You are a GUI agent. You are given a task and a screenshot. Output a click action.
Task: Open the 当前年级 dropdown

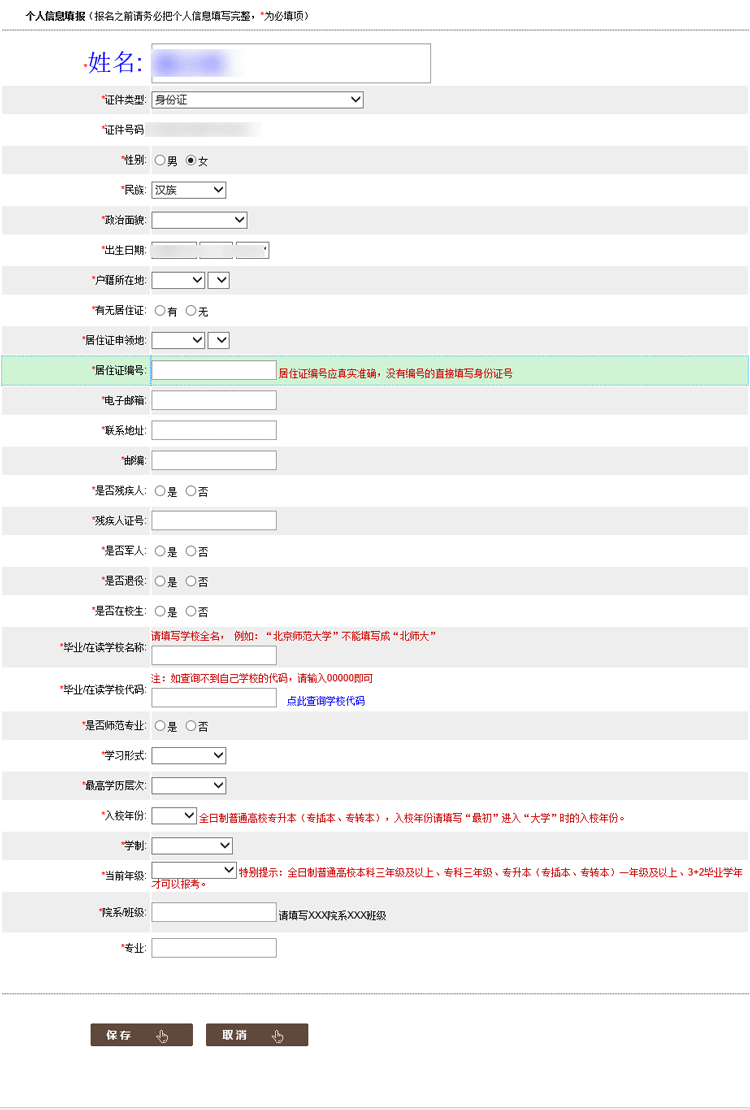click(194, 869)
